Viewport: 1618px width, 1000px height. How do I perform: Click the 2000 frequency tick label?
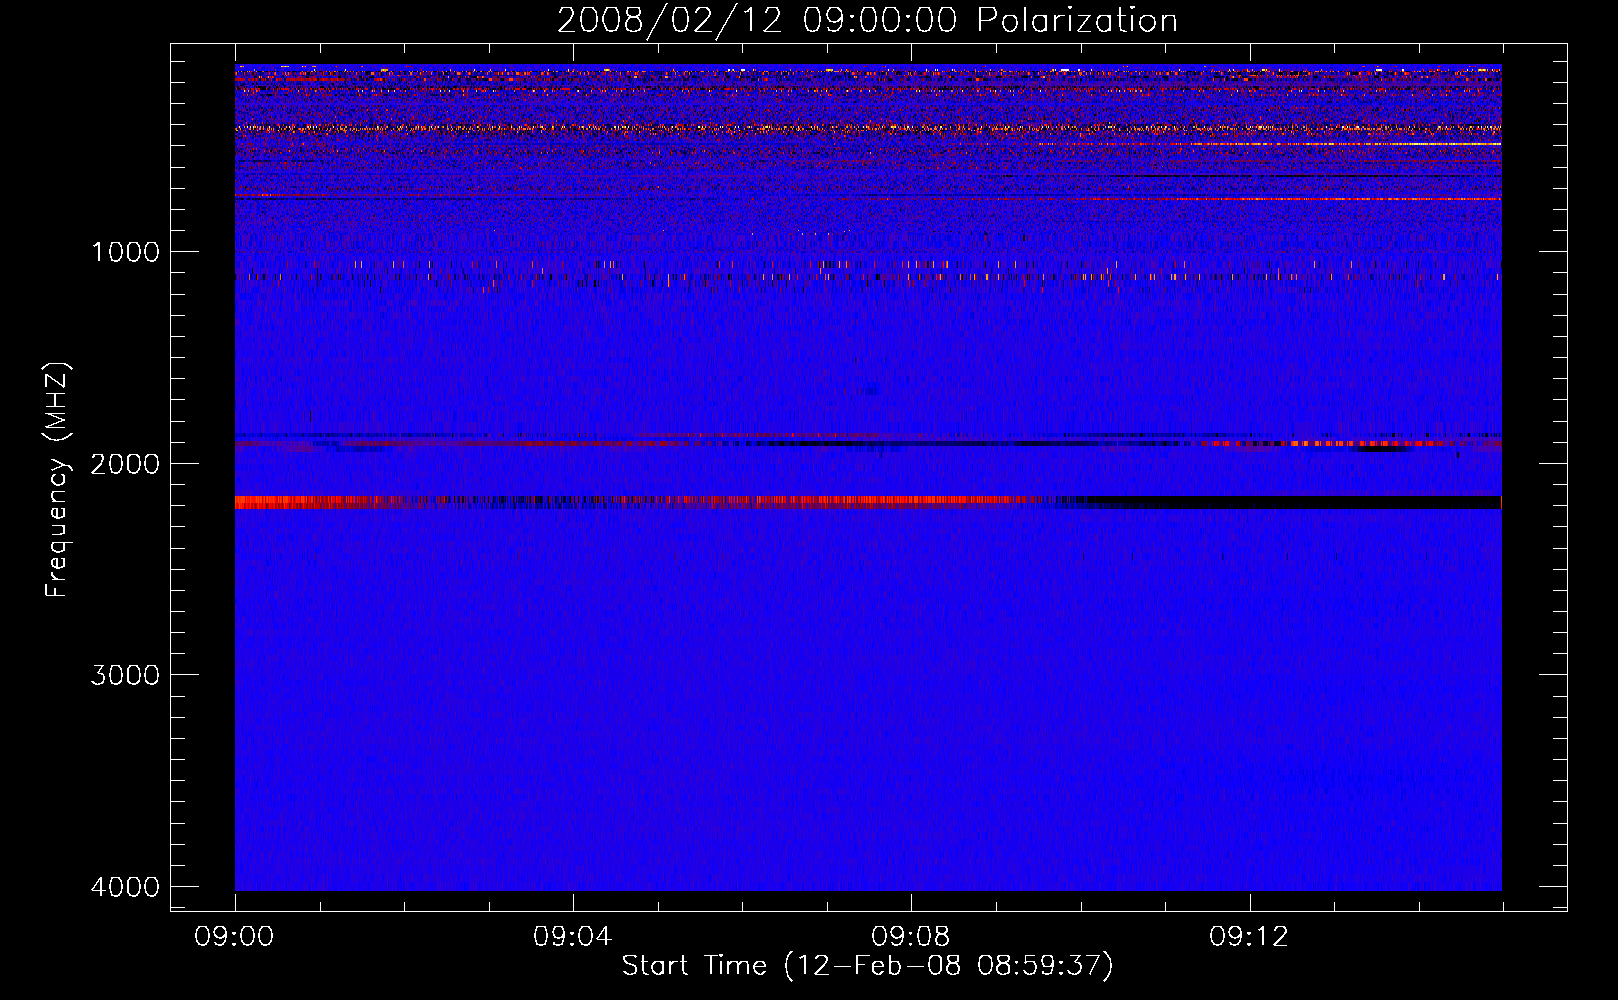(125, 464)
